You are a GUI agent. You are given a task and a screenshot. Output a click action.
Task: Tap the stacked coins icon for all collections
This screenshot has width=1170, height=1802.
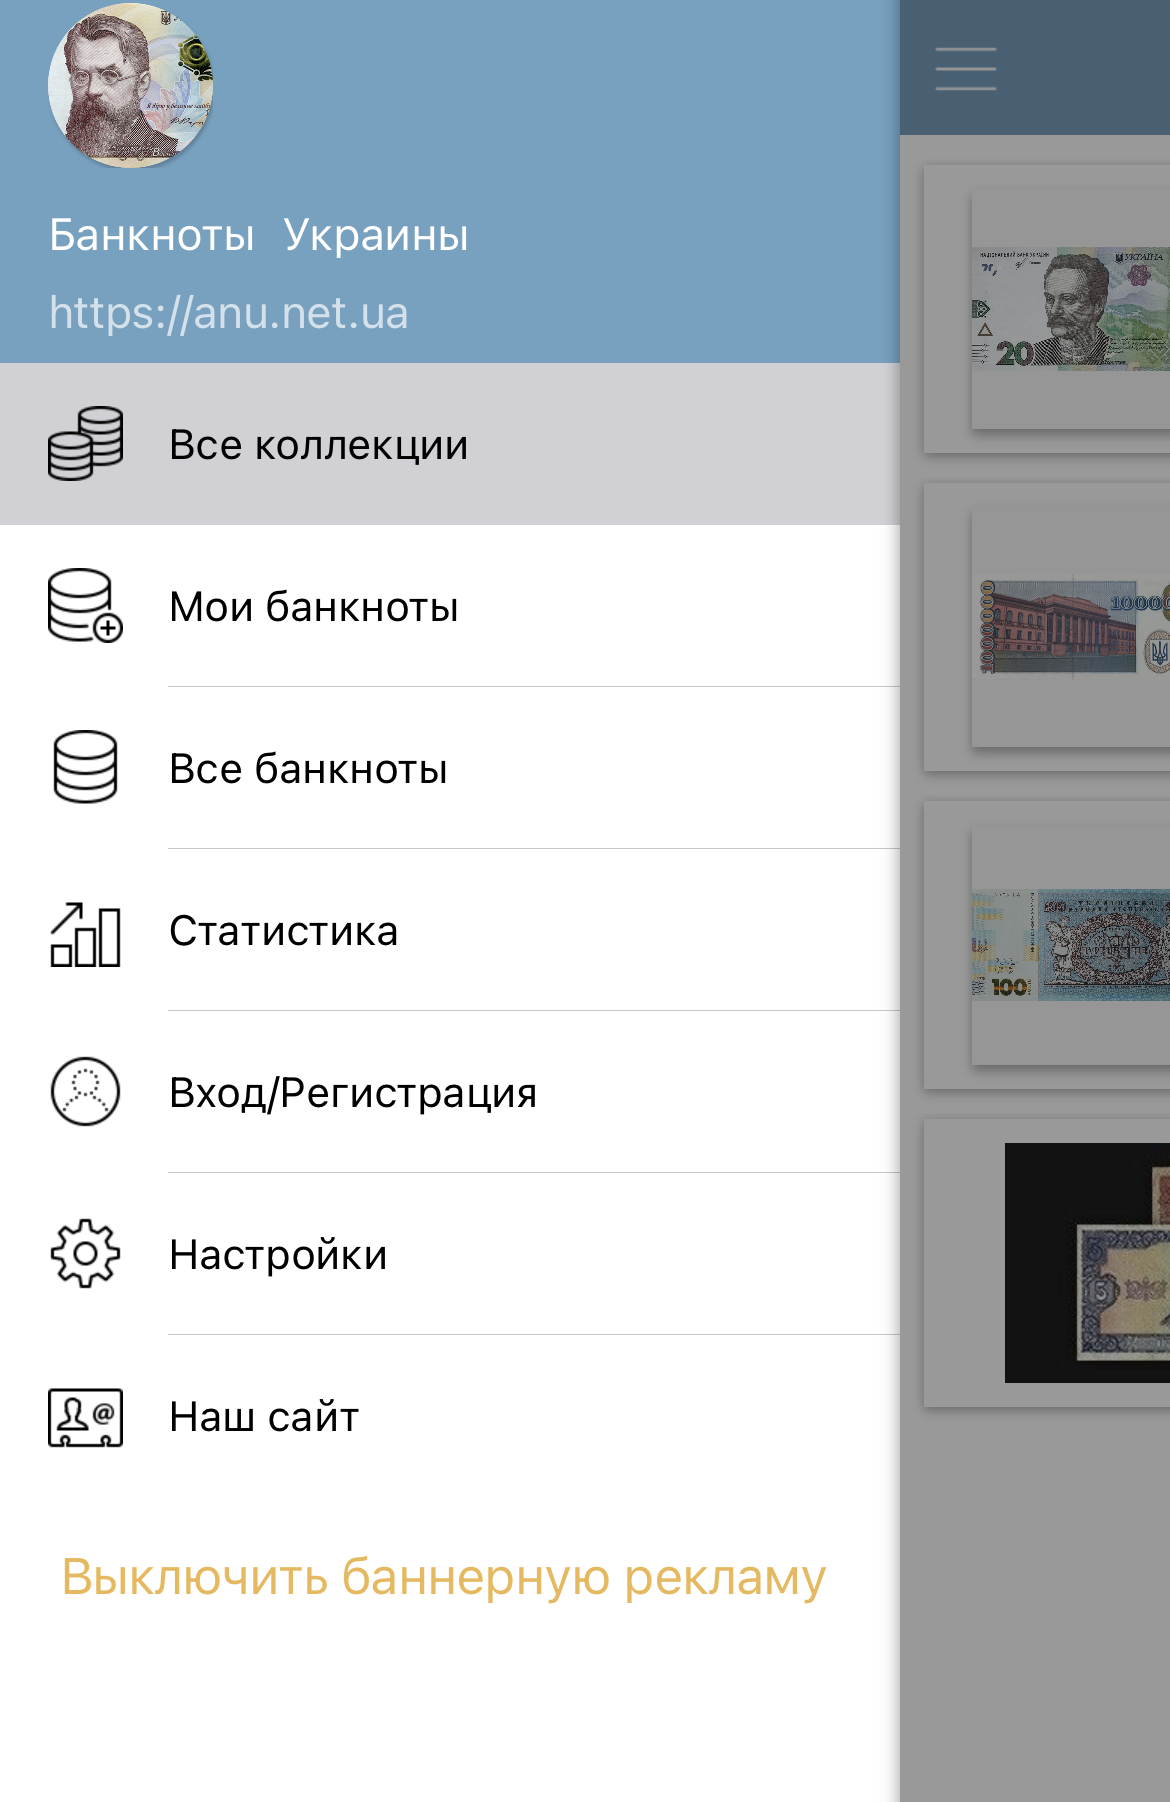[85, 444]
